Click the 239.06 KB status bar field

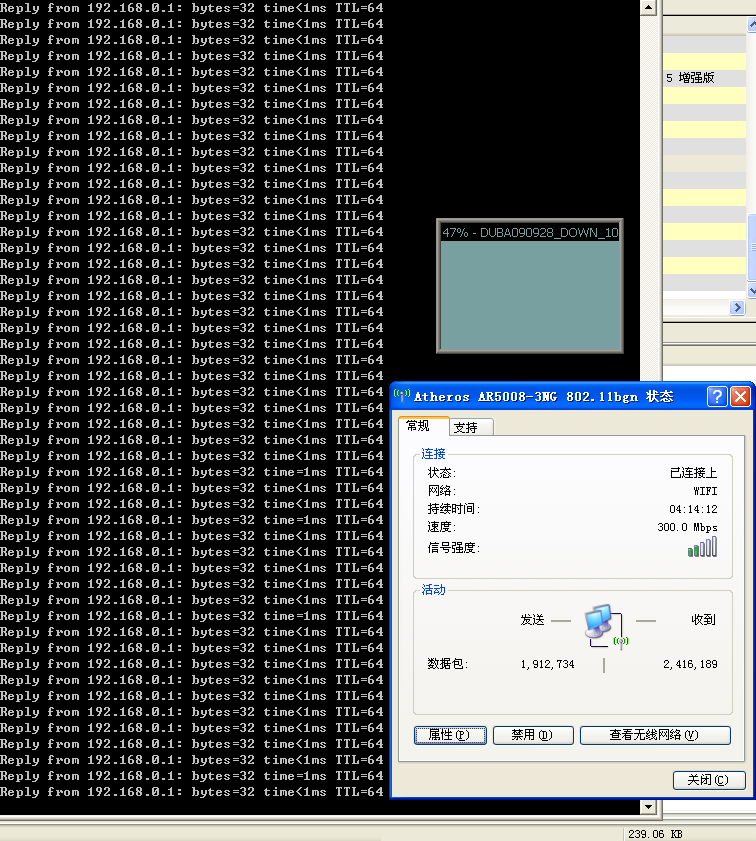(x=655, y=833)
